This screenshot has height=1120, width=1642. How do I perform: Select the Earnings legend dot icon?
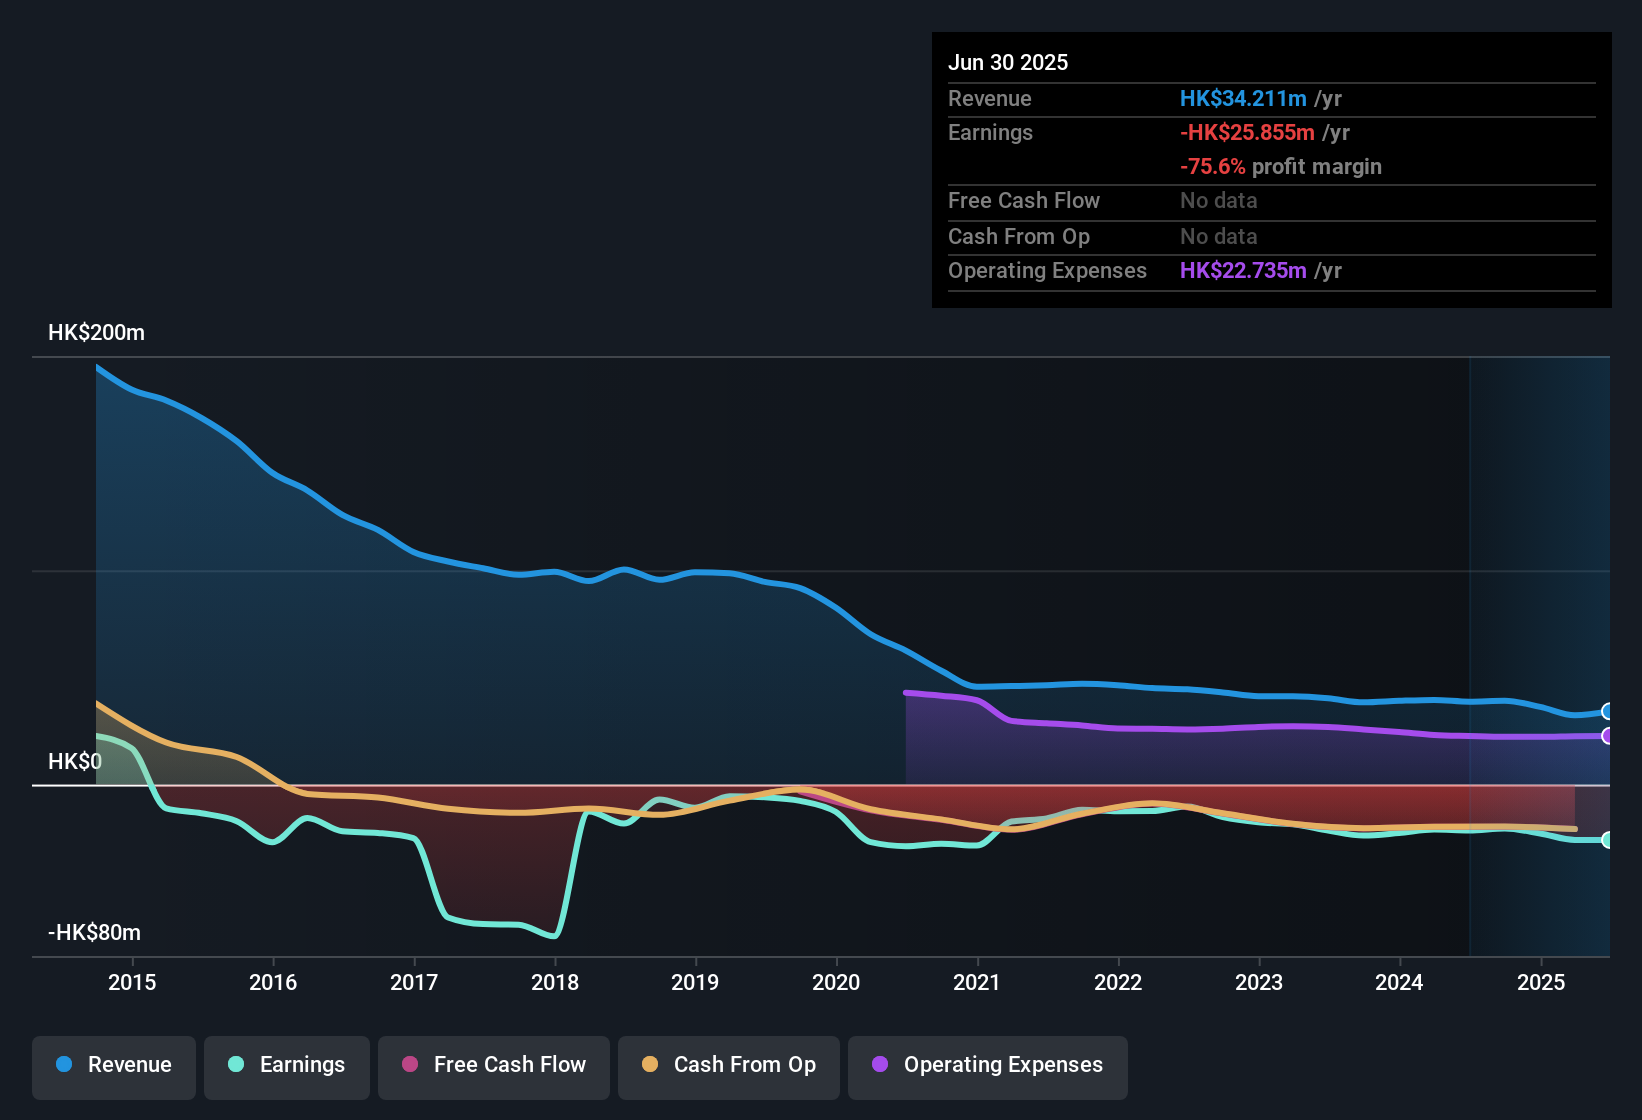(235, 1065)
